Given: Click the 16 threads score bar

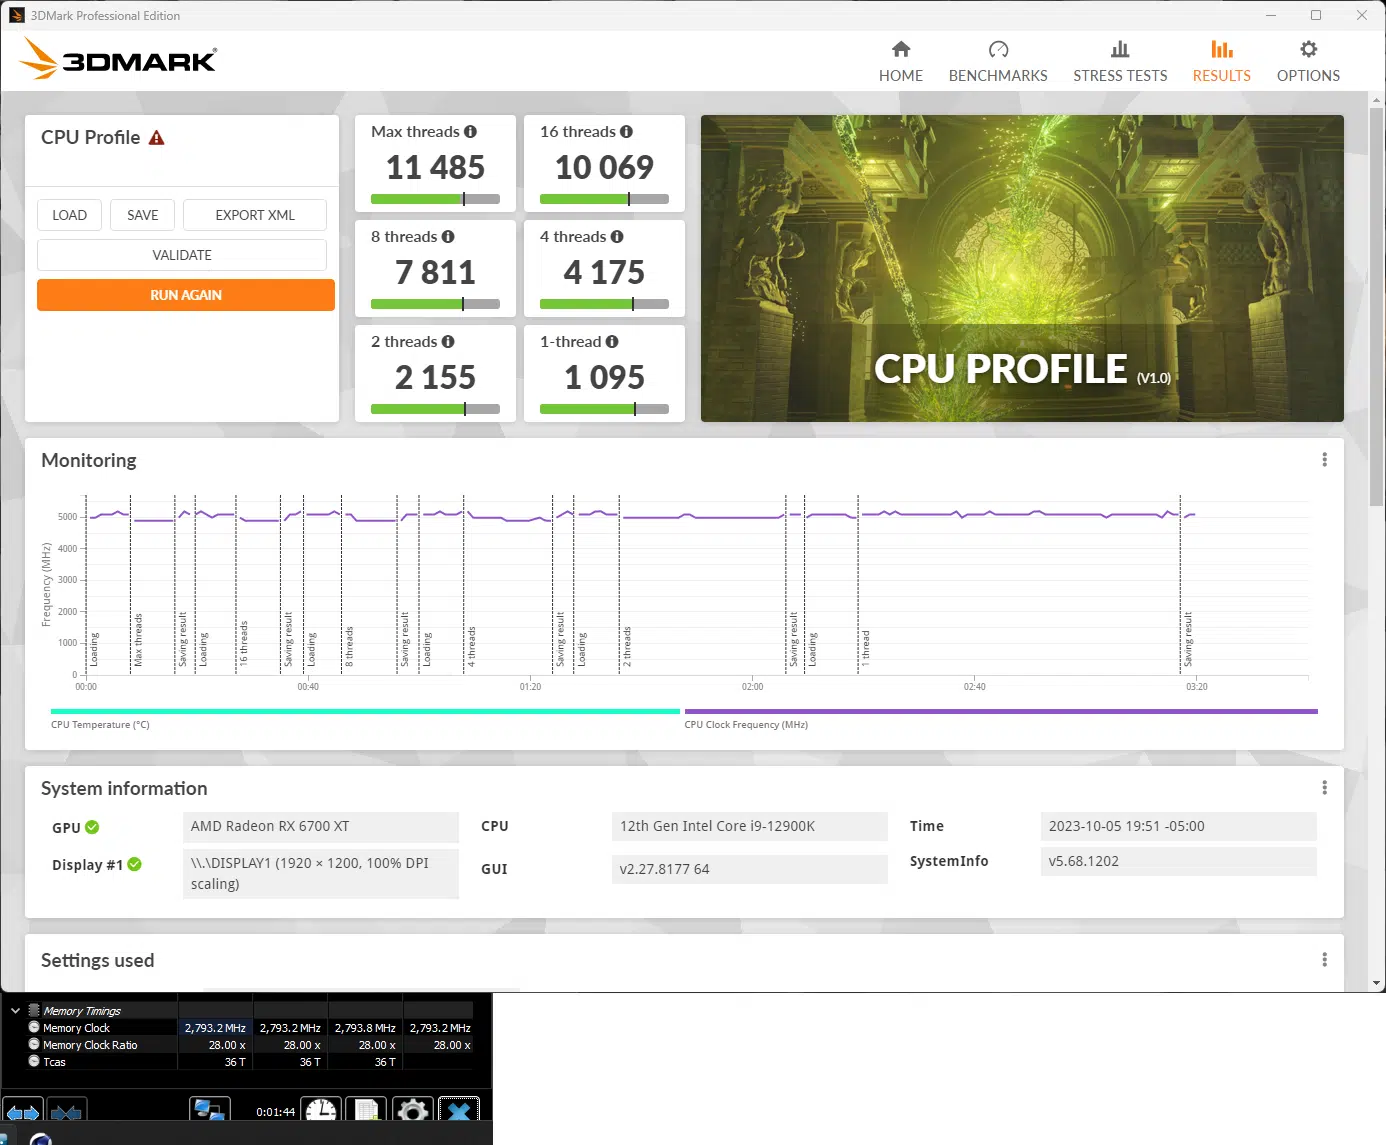Looking at the screenshot, I should (604, 199).
